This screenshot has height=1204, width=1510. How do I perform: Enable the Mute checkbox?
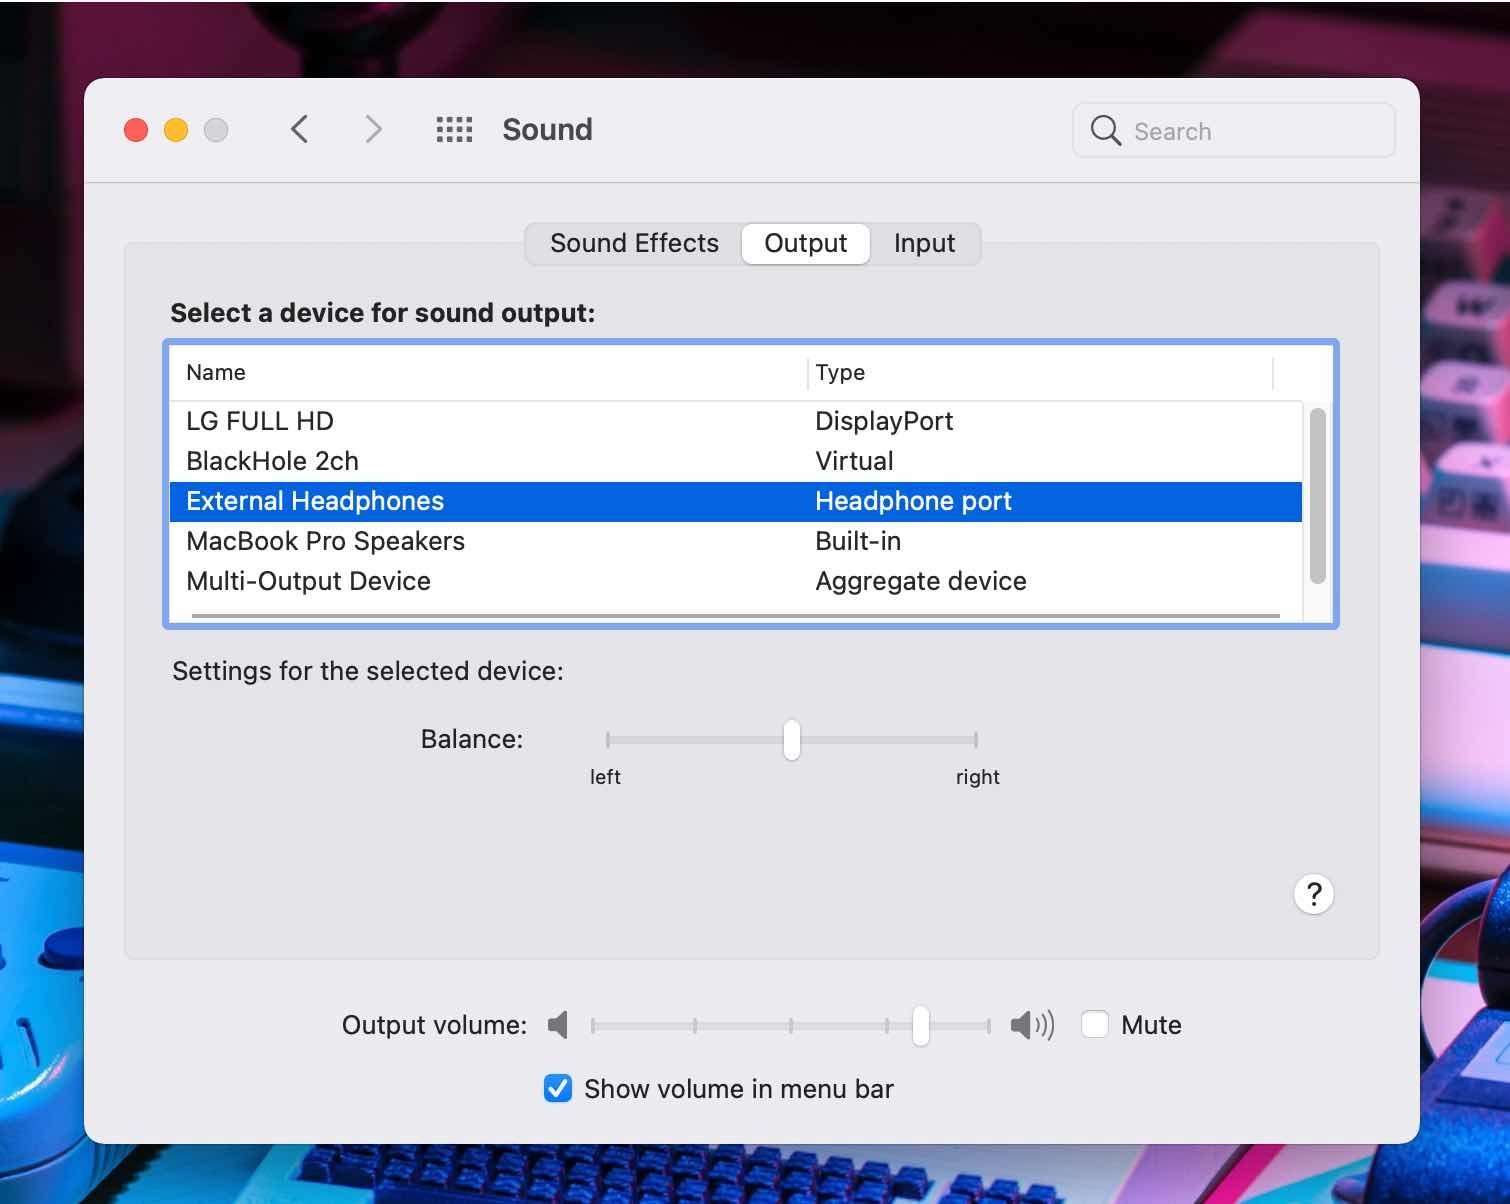(1095, 1025)
